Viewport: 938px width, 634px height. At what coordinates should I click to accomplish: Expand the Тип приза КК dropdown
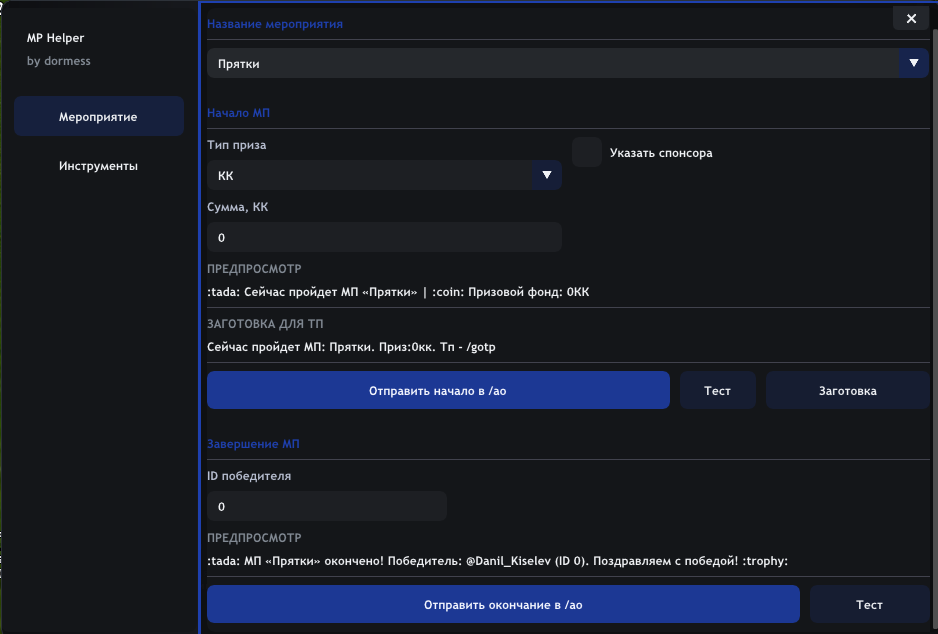(384, 175)
